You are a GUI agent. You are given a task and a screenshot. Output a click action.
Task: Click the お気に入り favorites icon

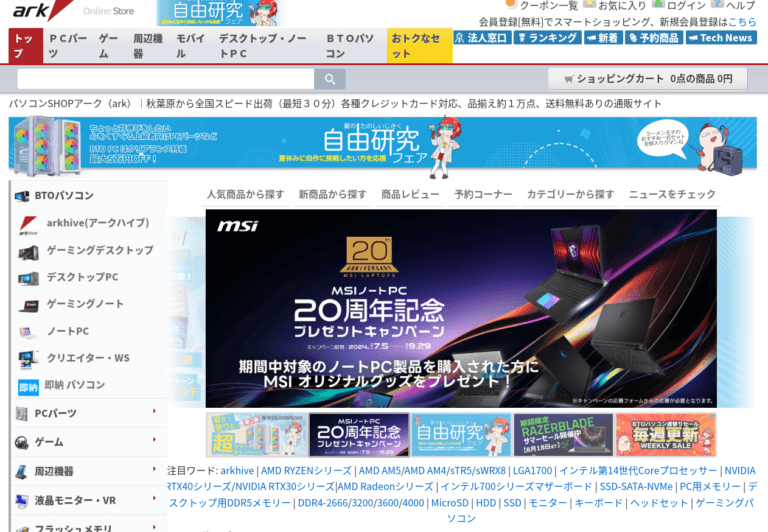pos(590,4)
